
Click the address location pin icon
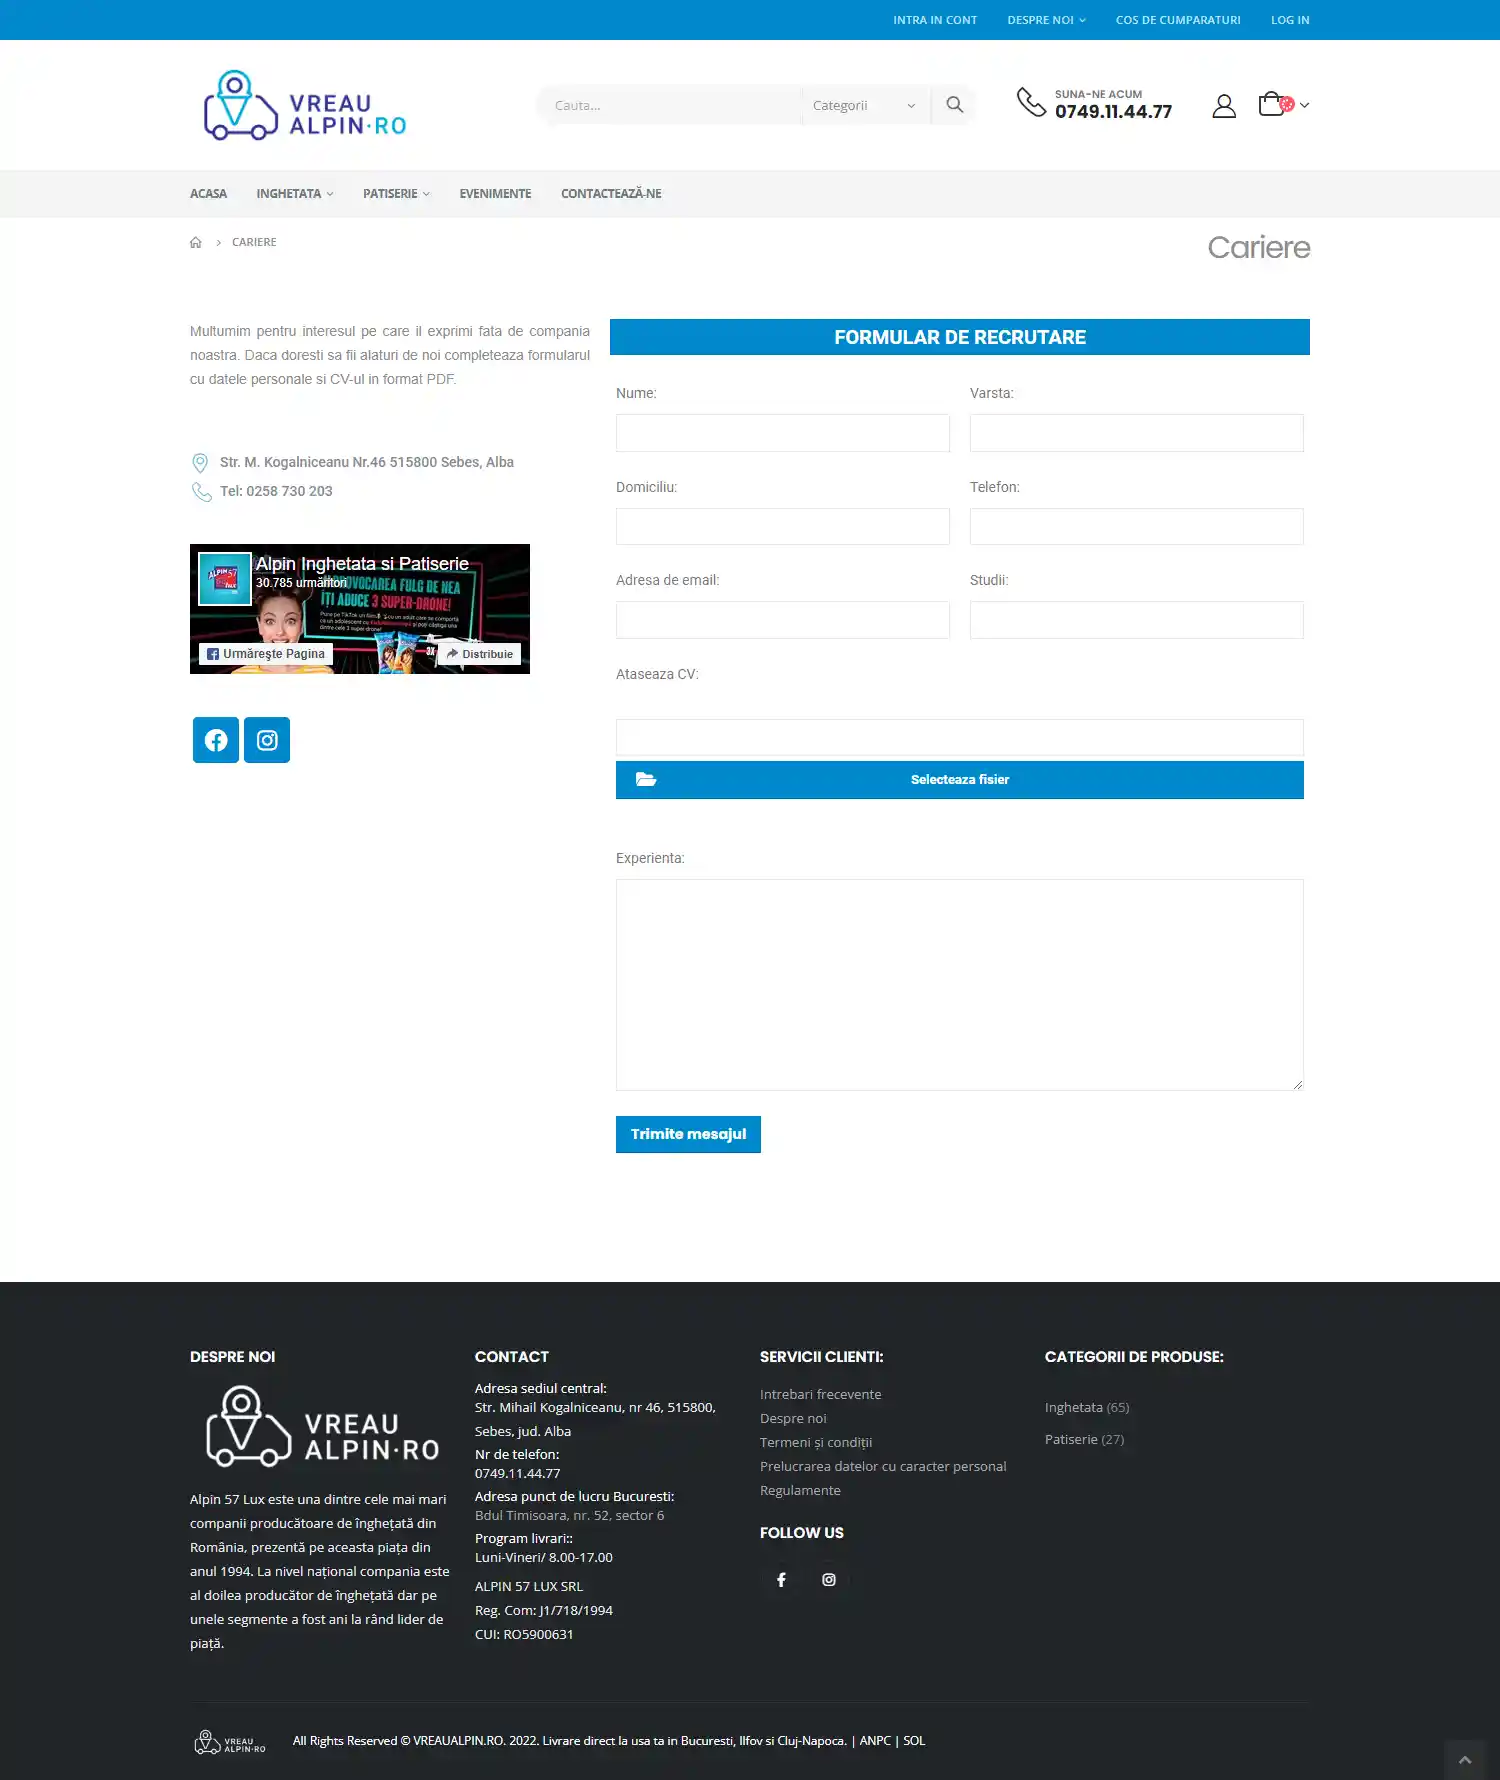pos(200,463)
